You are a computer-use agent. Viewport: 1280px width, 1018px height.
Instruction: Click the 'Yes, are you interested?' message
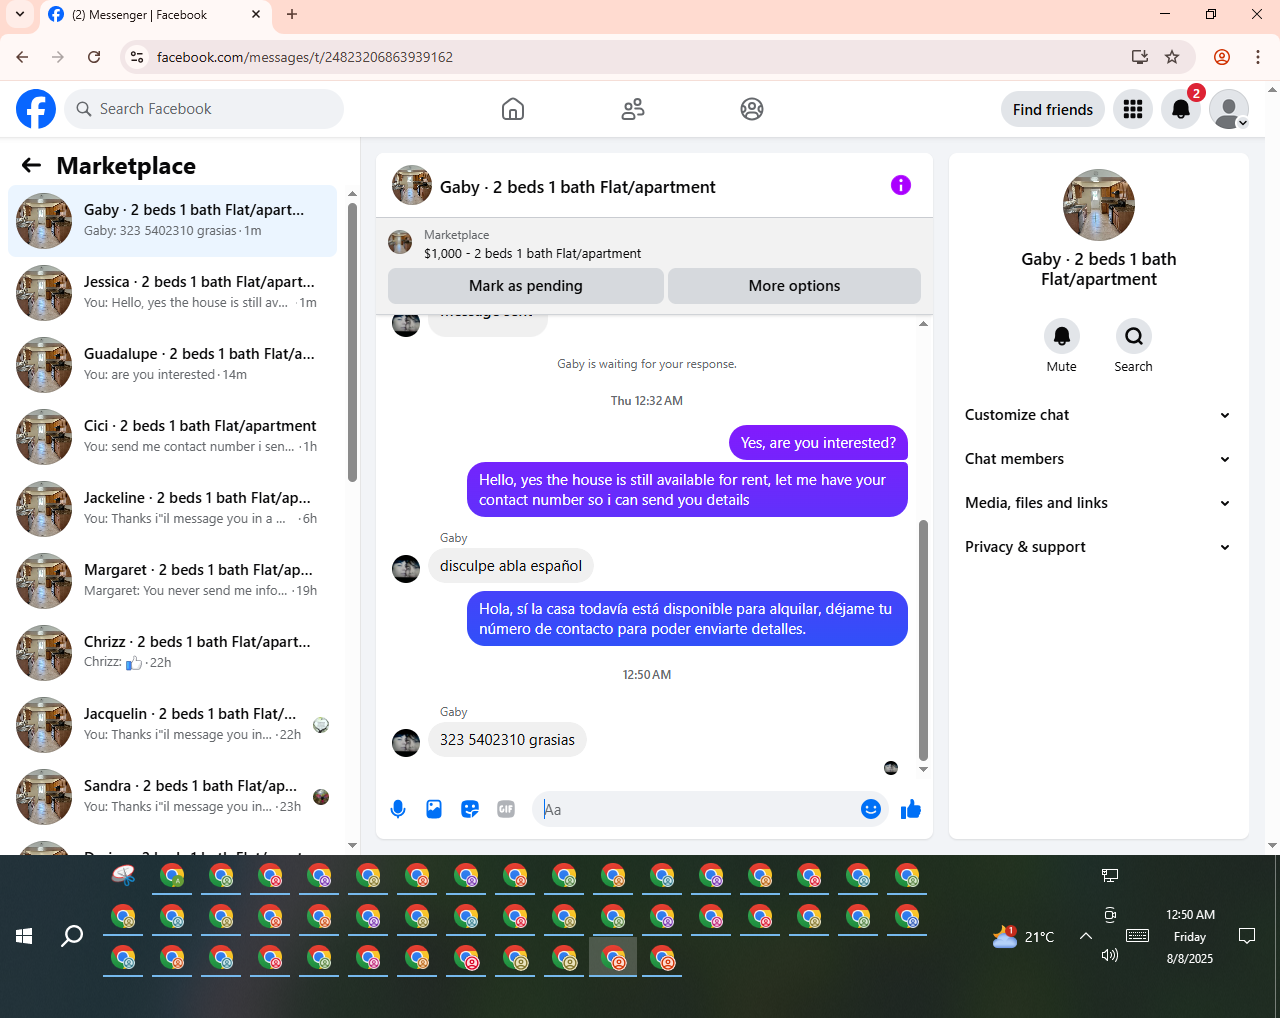(x=818, y=443)
